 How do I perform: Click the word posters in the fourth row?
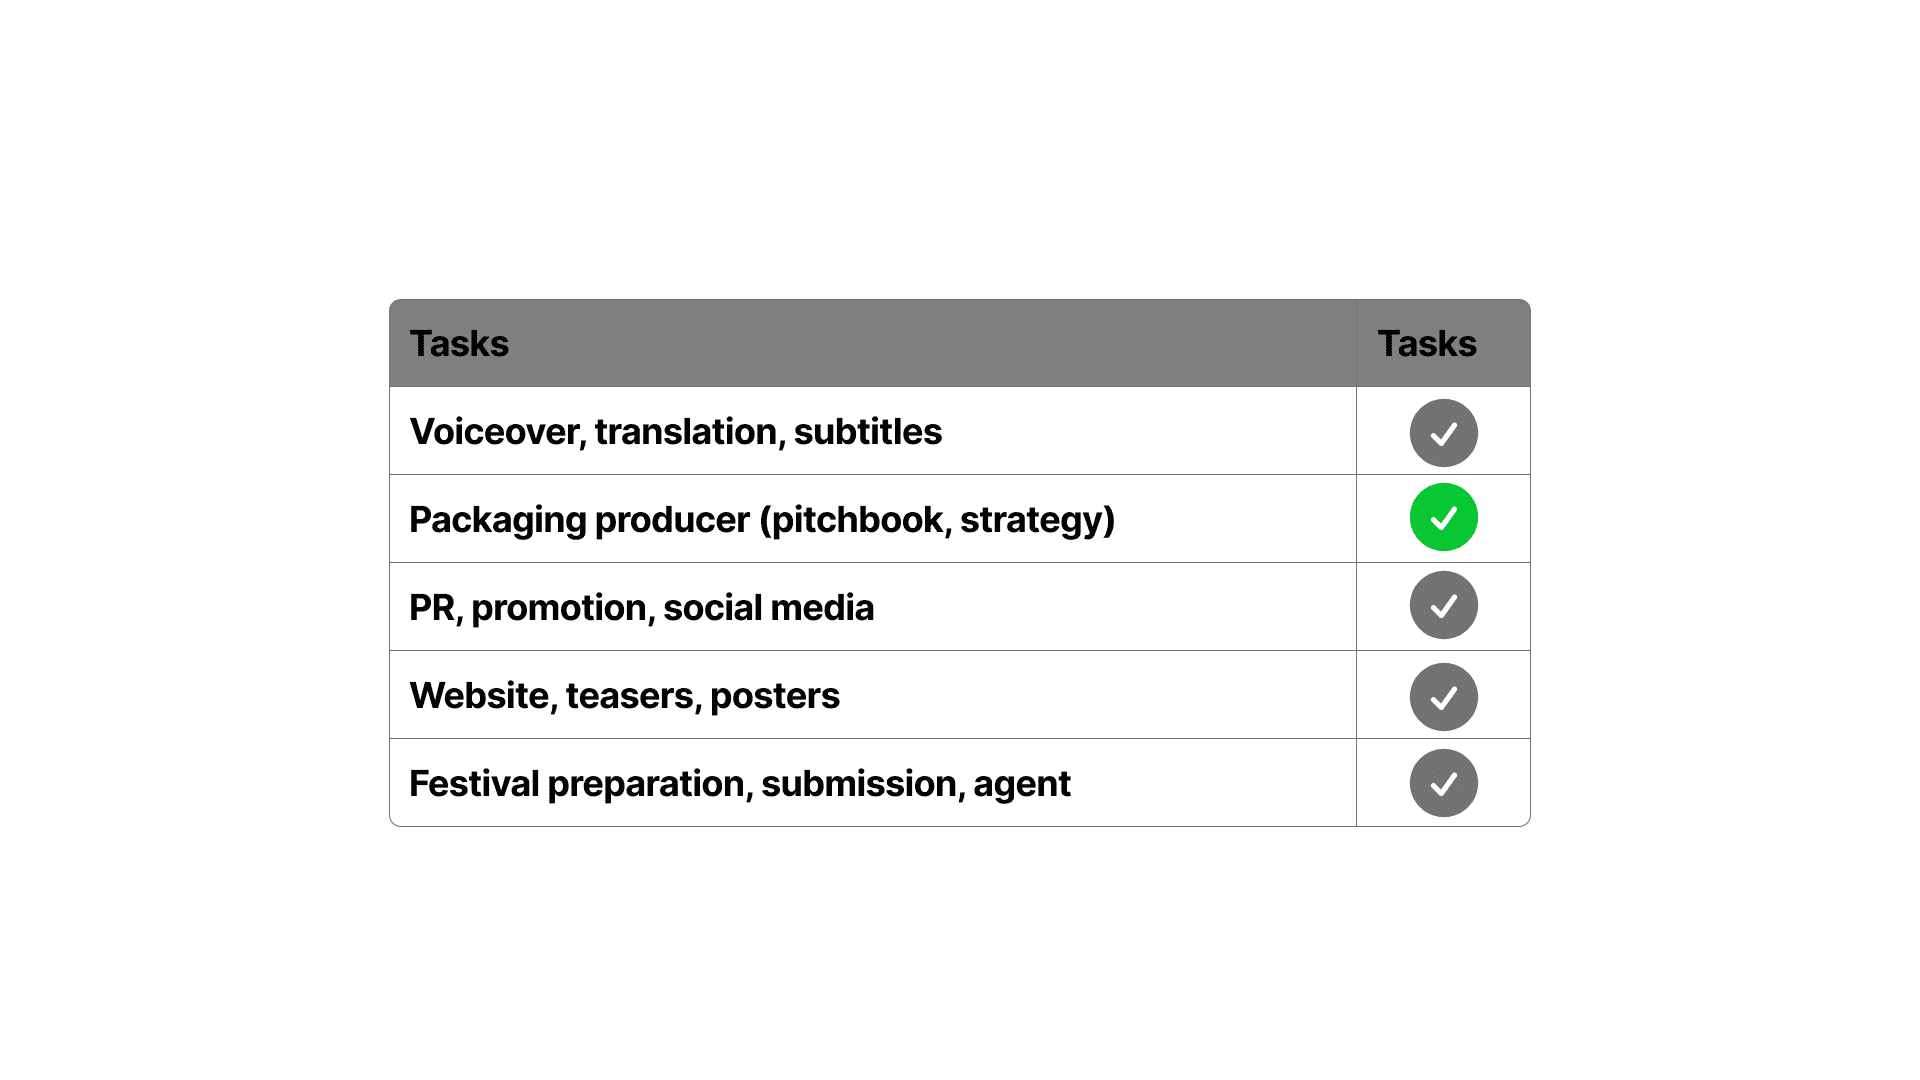774,696
